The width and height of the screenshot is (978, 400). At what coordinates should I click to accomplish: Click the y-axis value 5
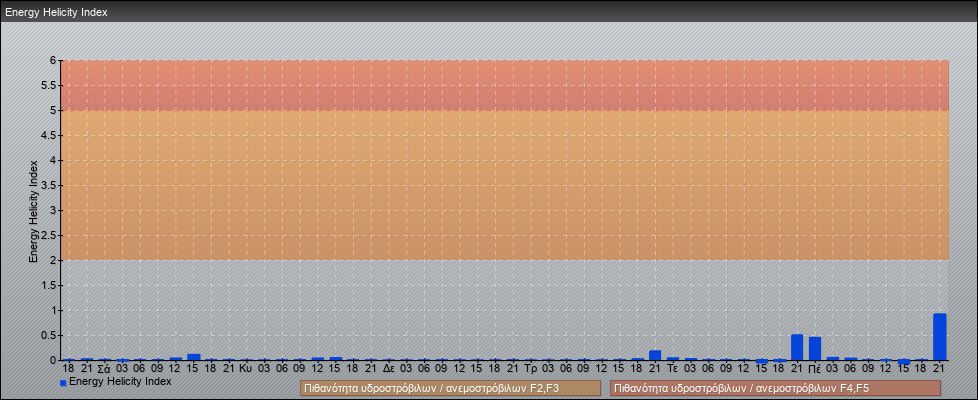click(54, 110)
